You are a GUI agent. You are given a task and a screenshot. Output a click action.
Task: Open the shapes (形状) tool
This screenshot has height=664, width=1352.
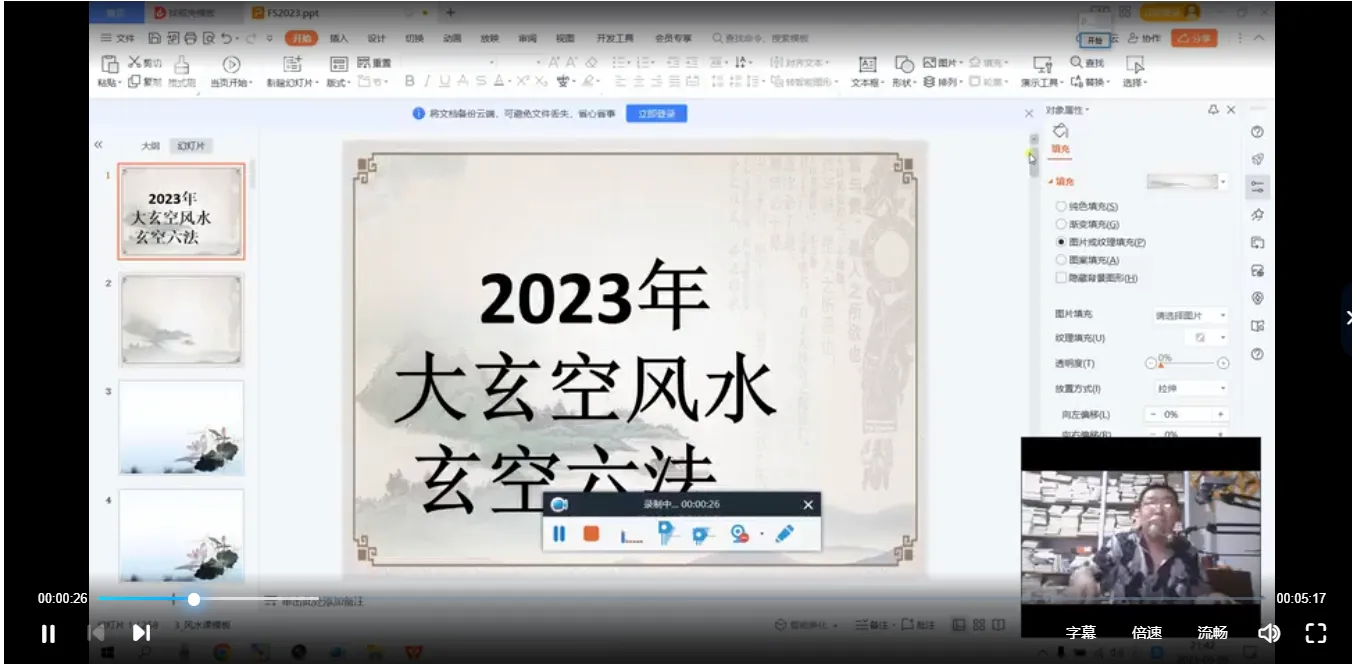(x=903, y=71)
